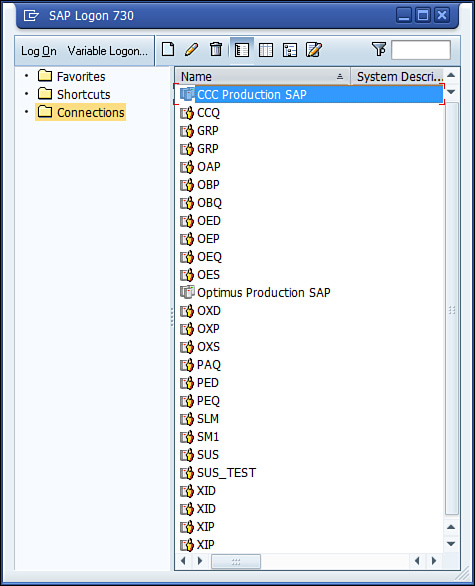This screenshot has width=475, height=586.
Task: Sort by the Name column header
Action: coord(263,76)
